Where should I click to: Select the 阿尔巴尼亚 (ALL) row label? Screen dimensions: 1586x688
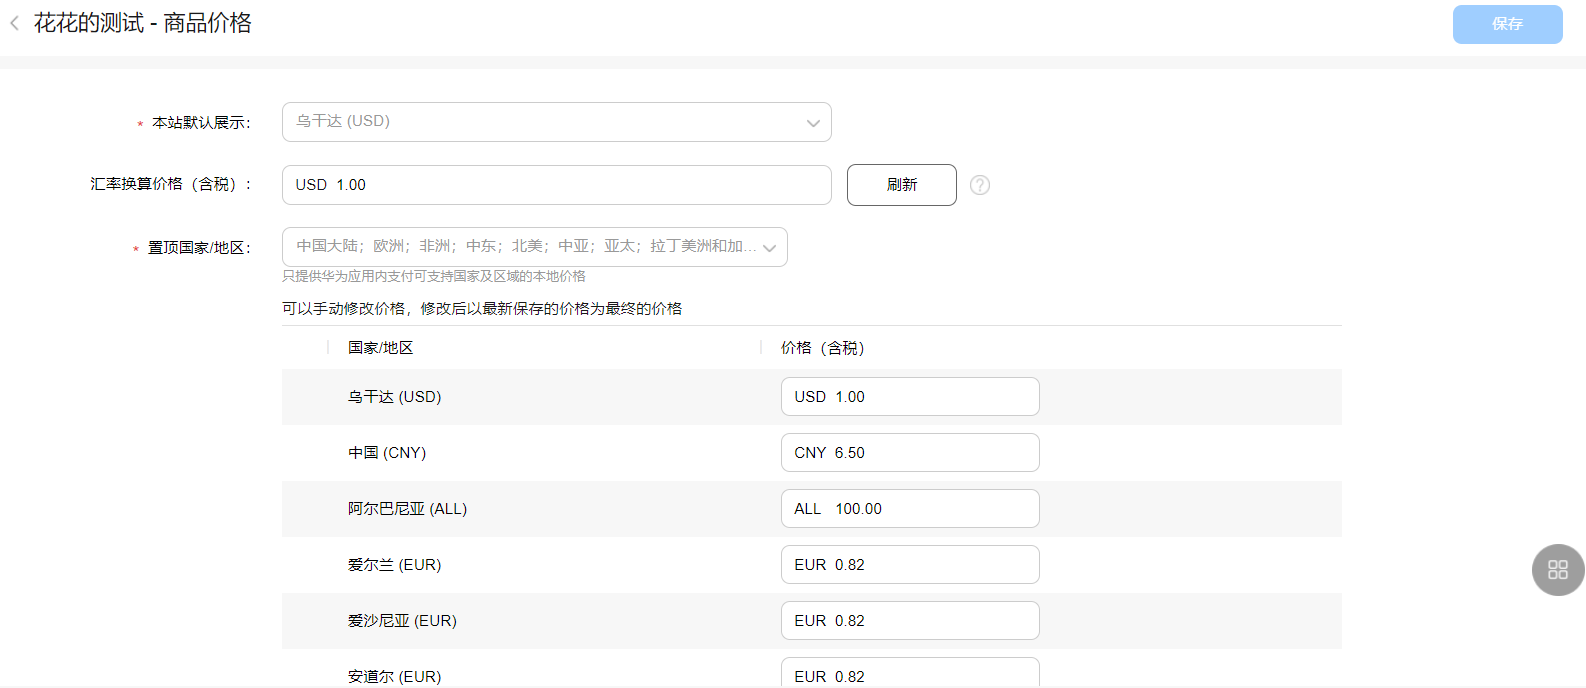click(408, 509)
